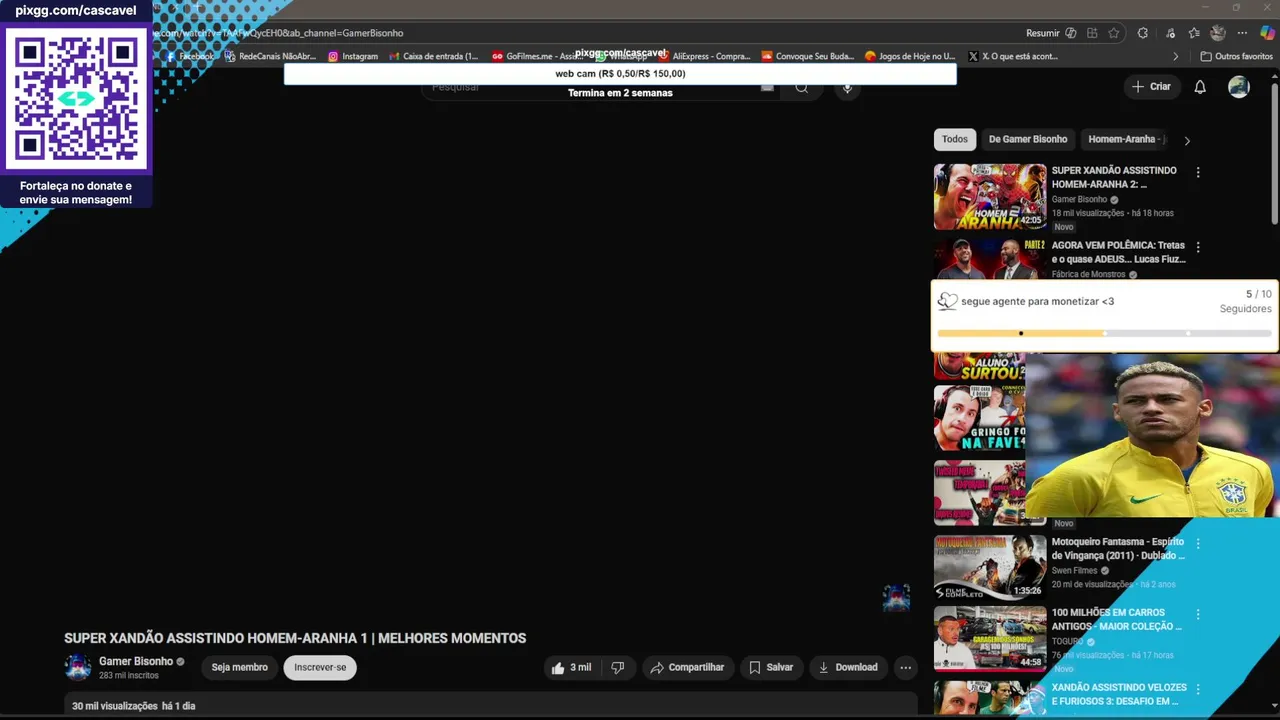This screenshot has width=1280, height=720.
Task: Open more actions menu under video
Action: click(905, 668)
